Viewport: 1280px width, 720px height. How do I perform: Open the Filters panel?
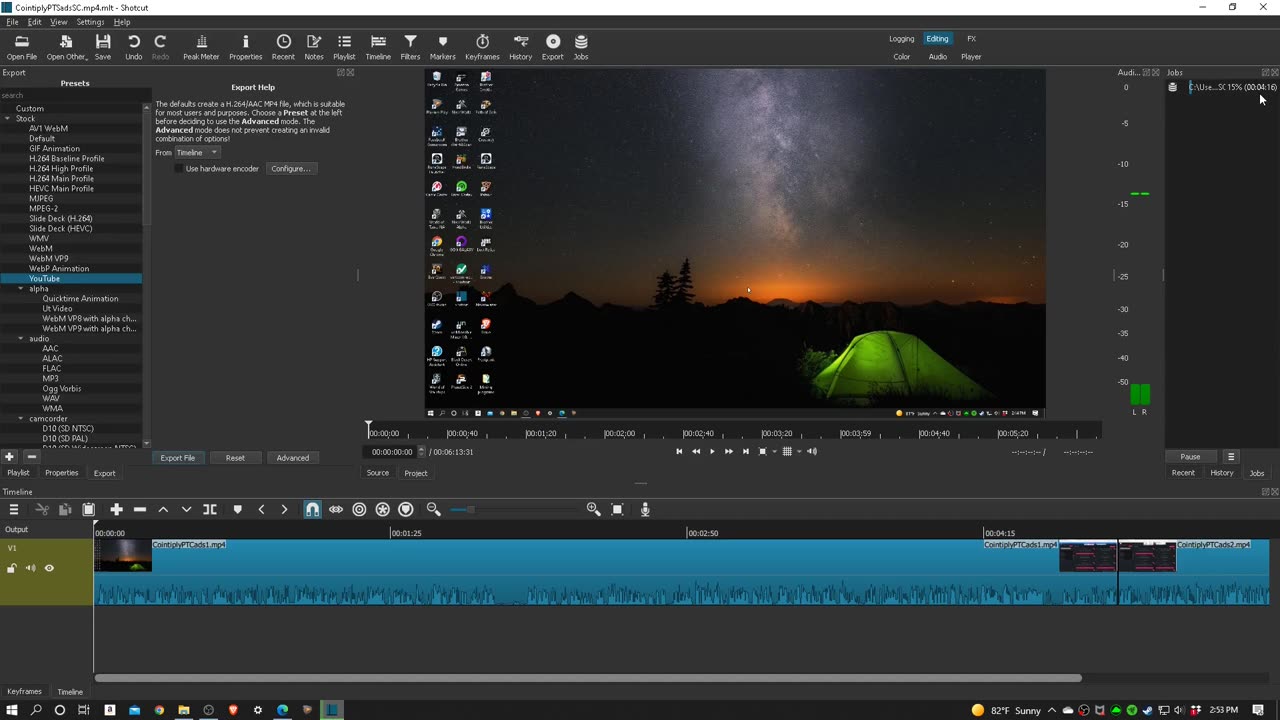[x=410, y=46]
